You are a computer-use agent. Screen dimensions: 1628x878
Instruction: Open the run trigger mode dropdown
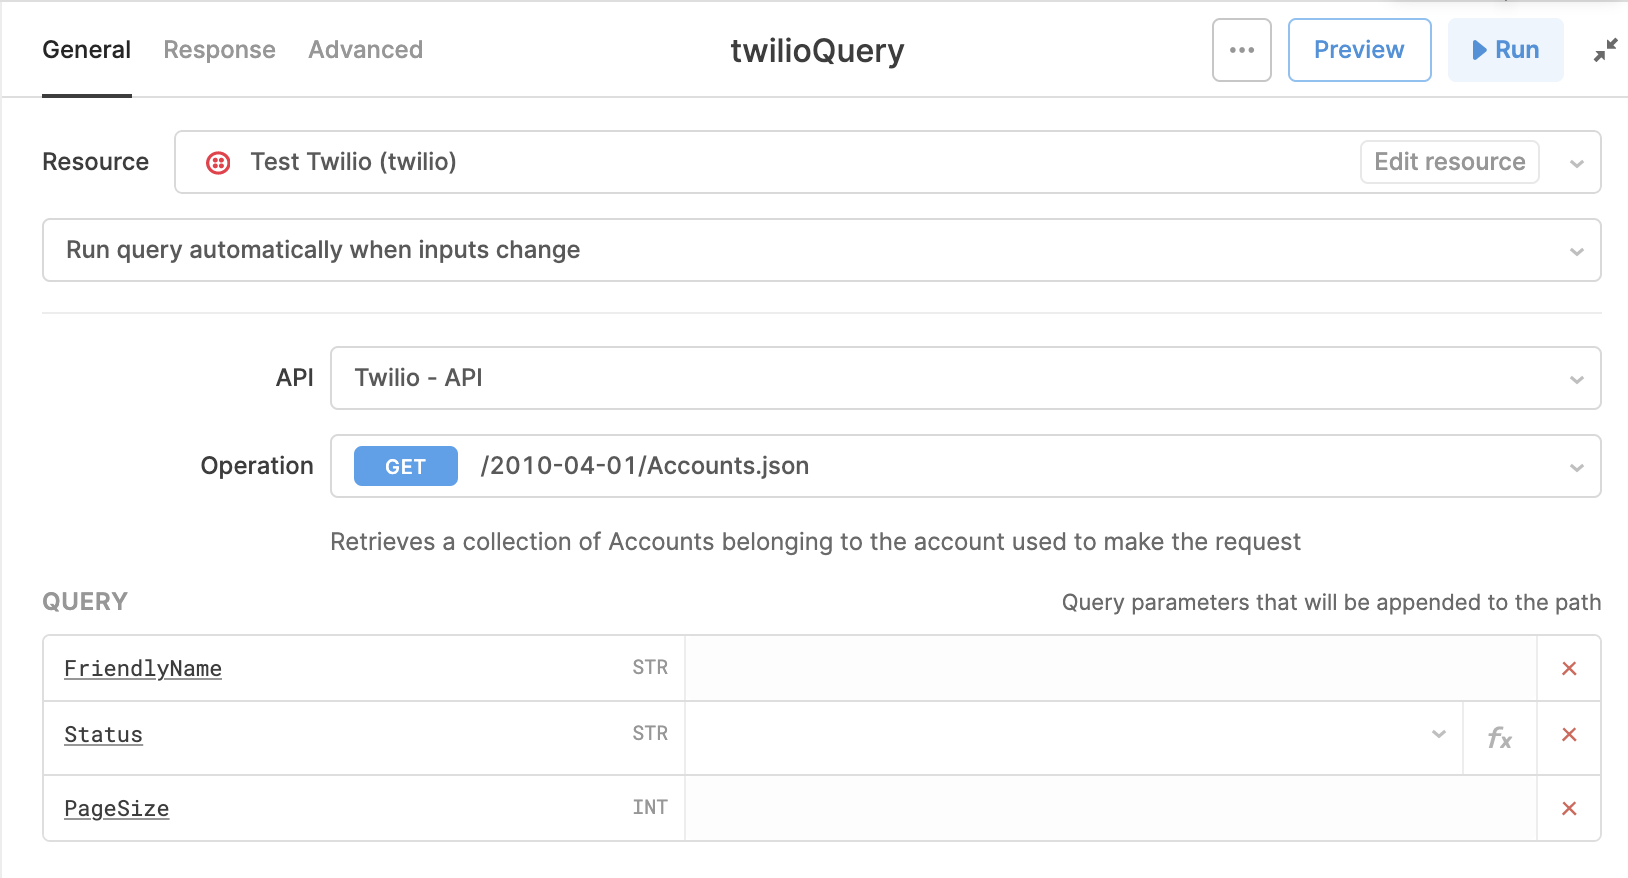tap(821, 250)
